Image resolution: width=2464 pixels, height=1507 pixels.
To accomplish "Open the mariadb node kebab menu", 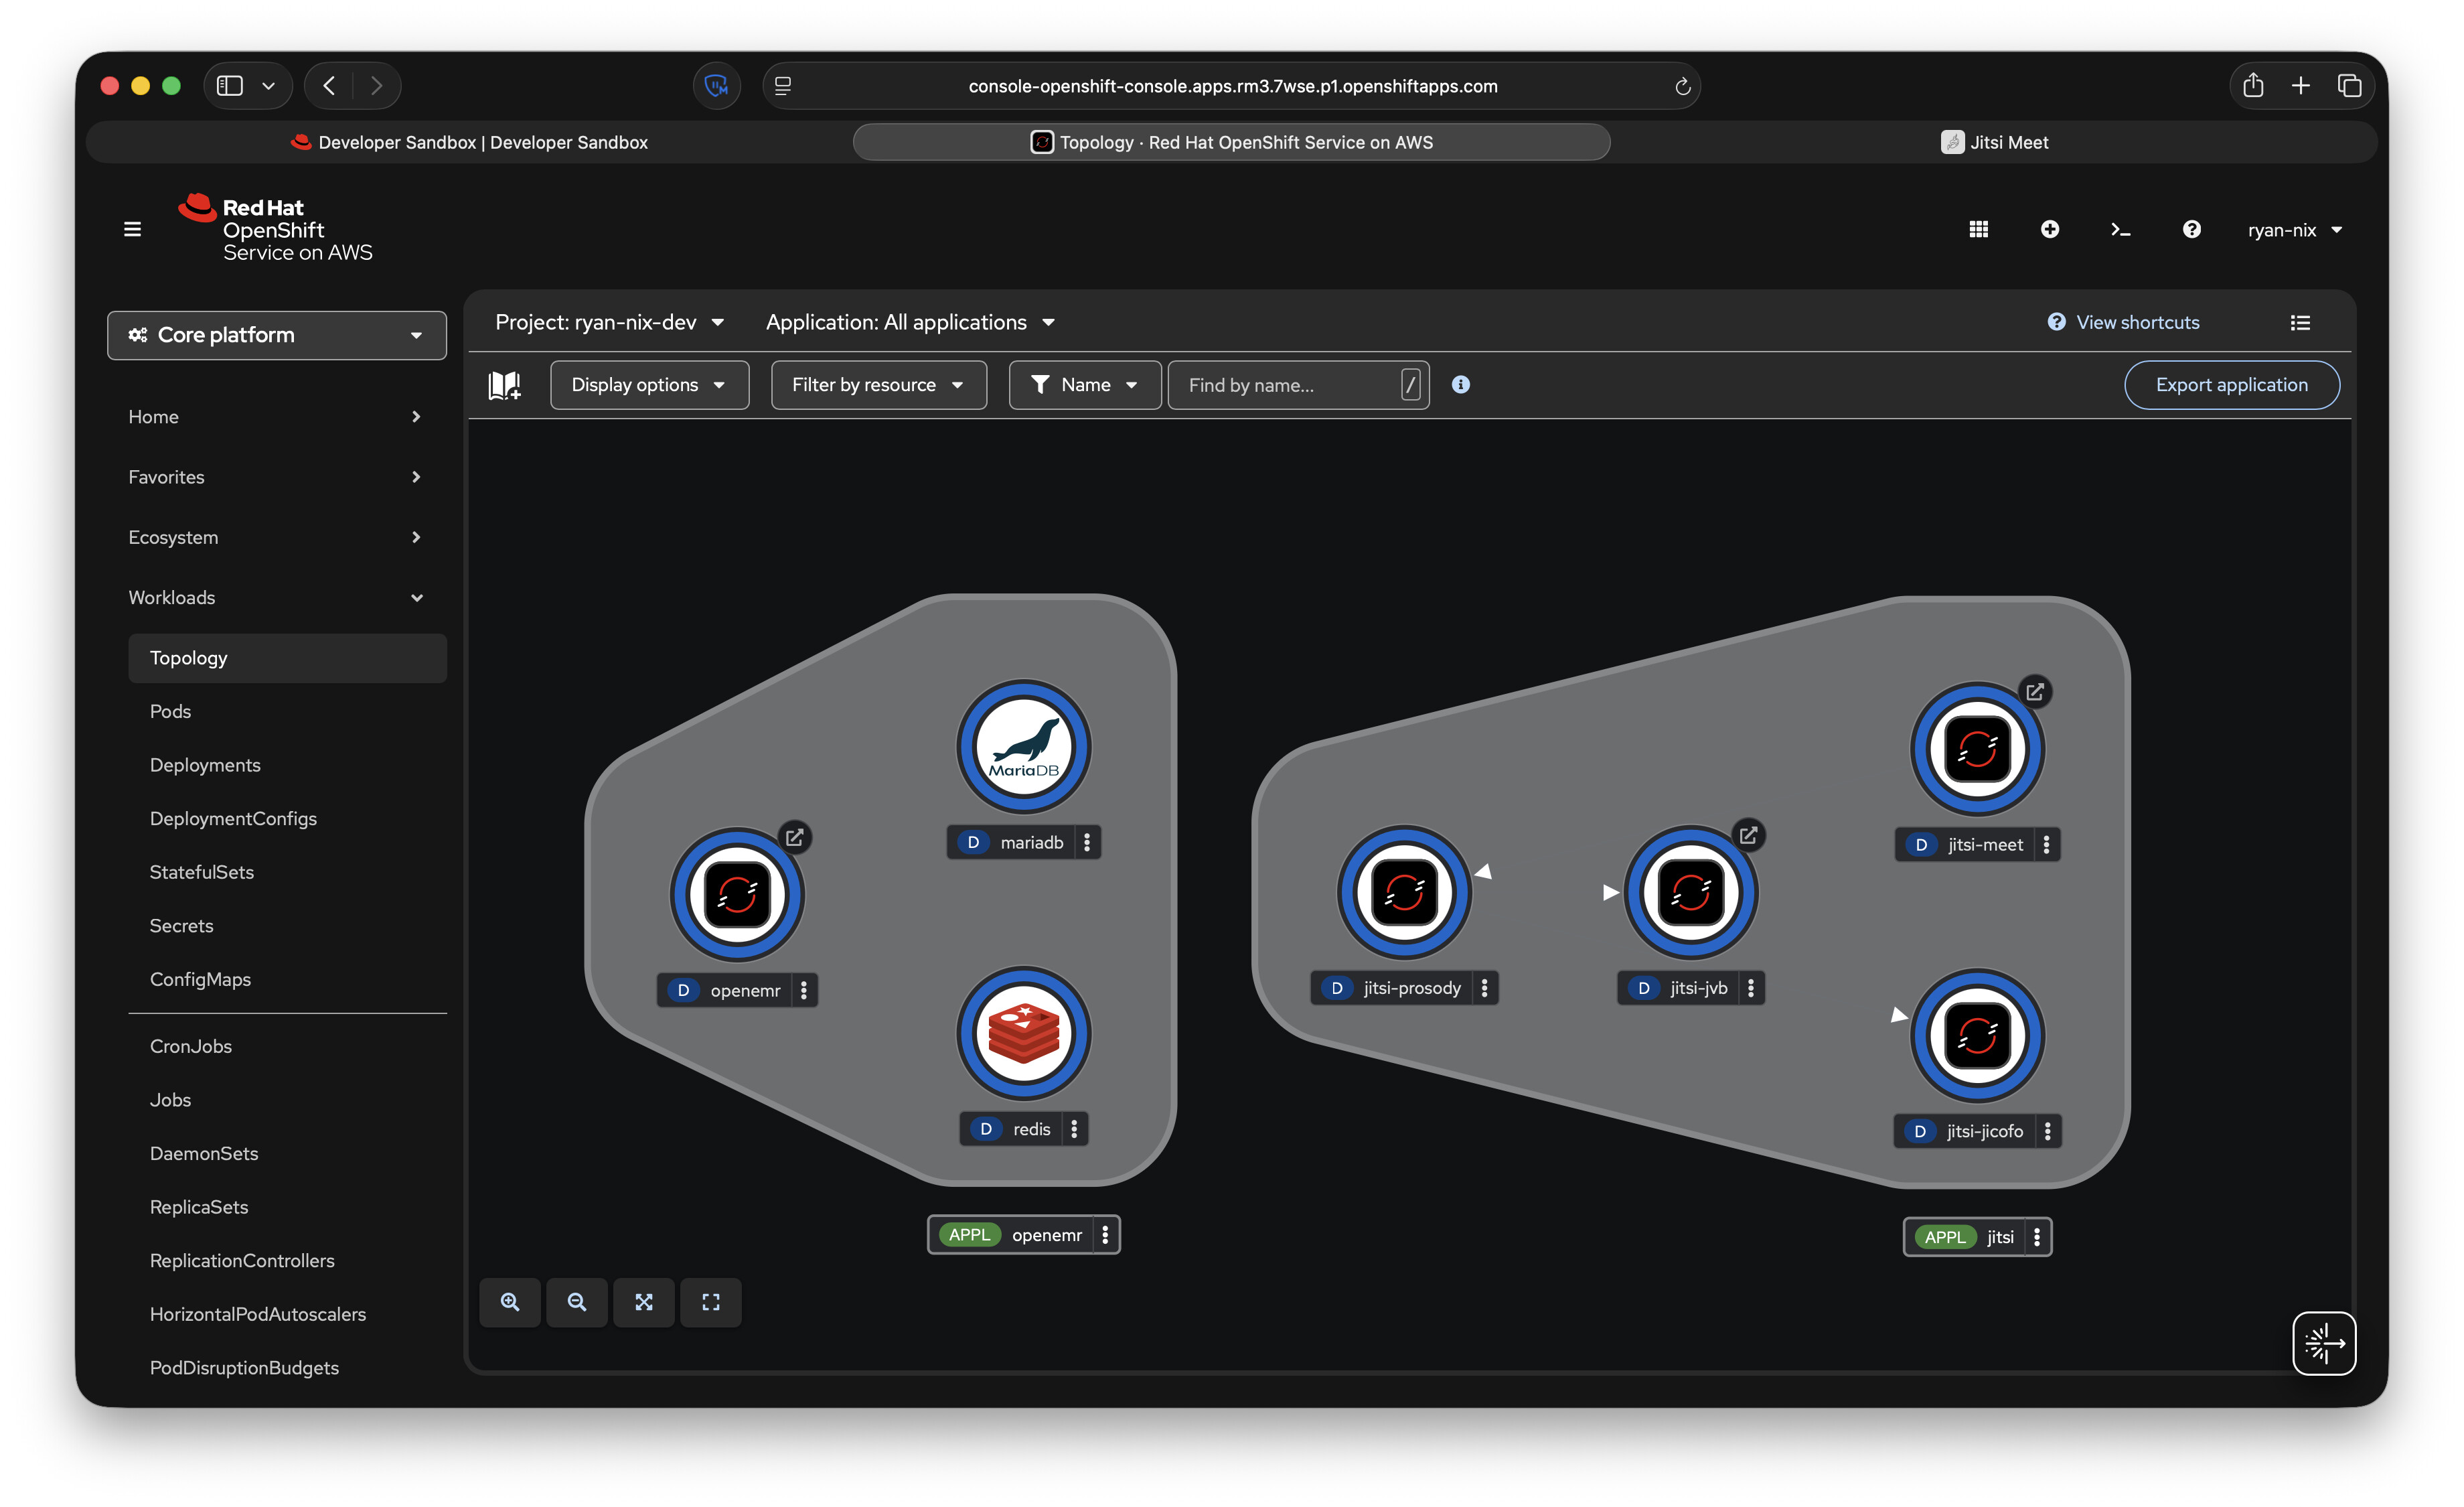I will [1087, 842].
